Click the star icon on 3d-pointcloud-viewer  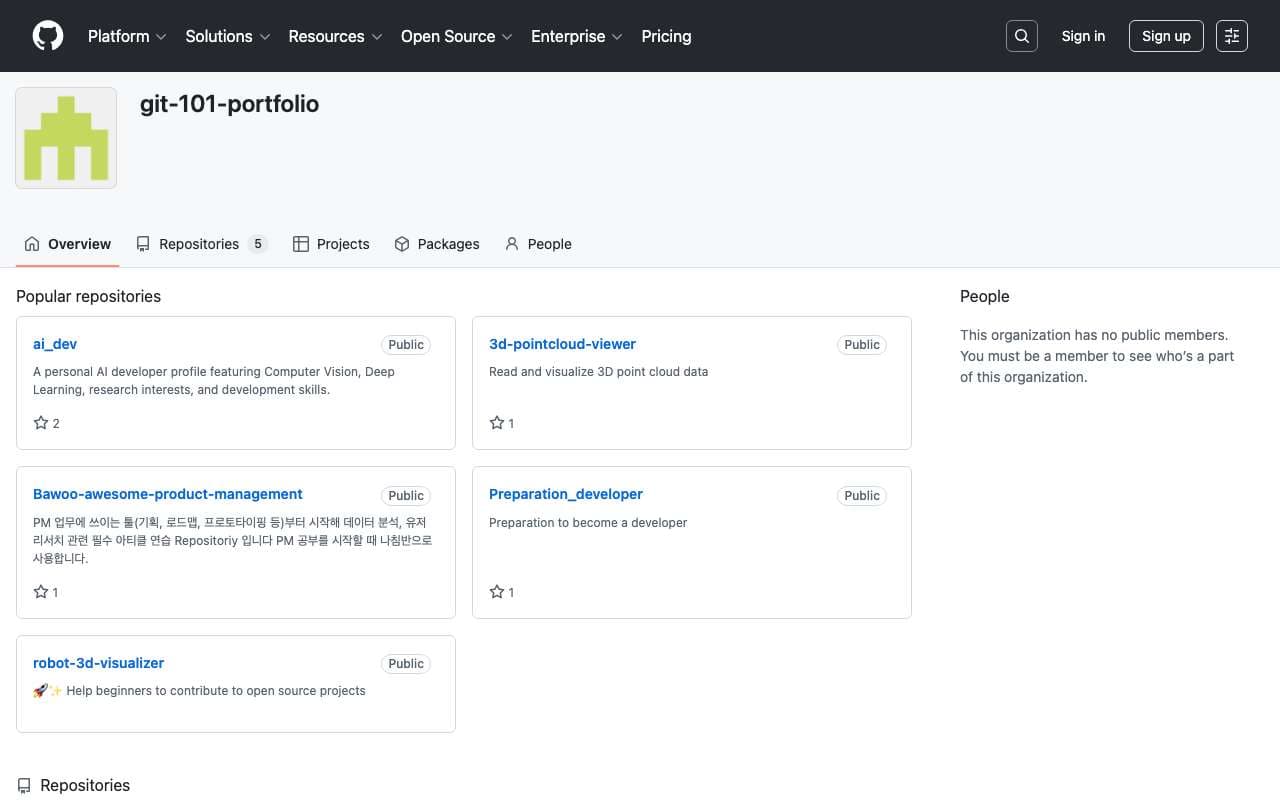(497, 423)
